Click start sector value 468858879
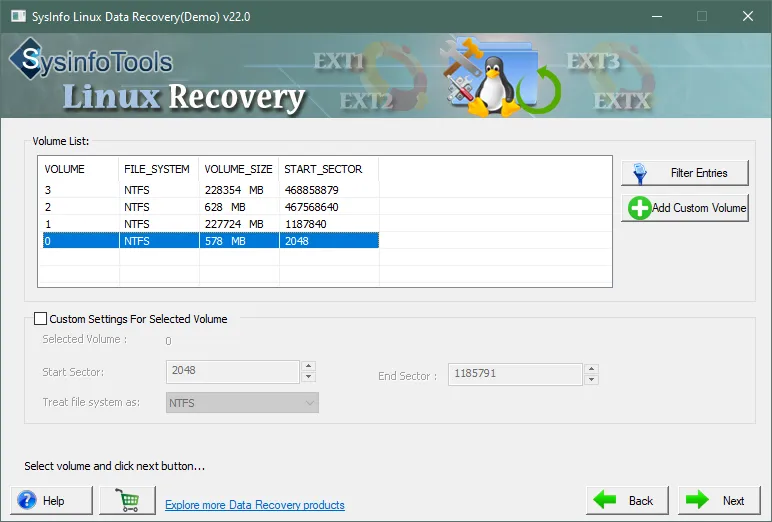The height and width of the screenshot is (522, 772). pyautogui.click(x=312, y=190)
